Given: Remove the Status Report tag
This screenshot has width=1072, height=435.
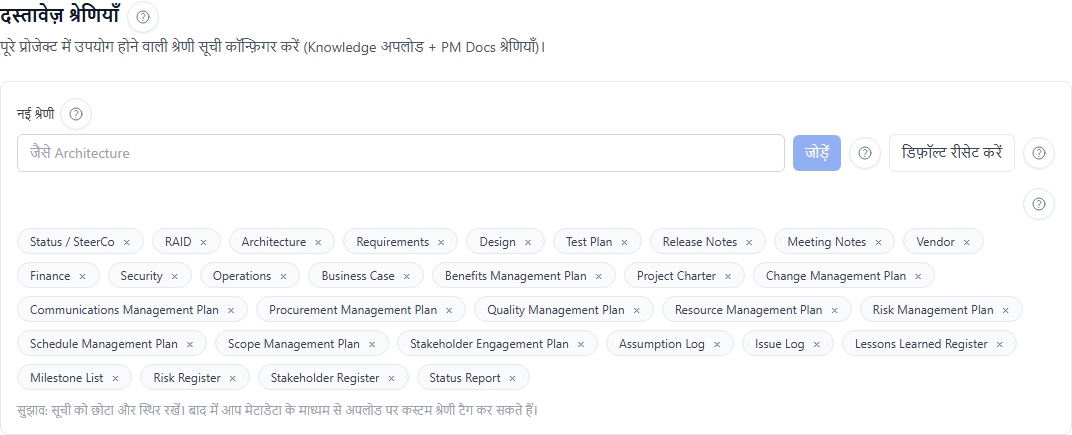Looking at the screenshot, I should (x=513, y=378).
